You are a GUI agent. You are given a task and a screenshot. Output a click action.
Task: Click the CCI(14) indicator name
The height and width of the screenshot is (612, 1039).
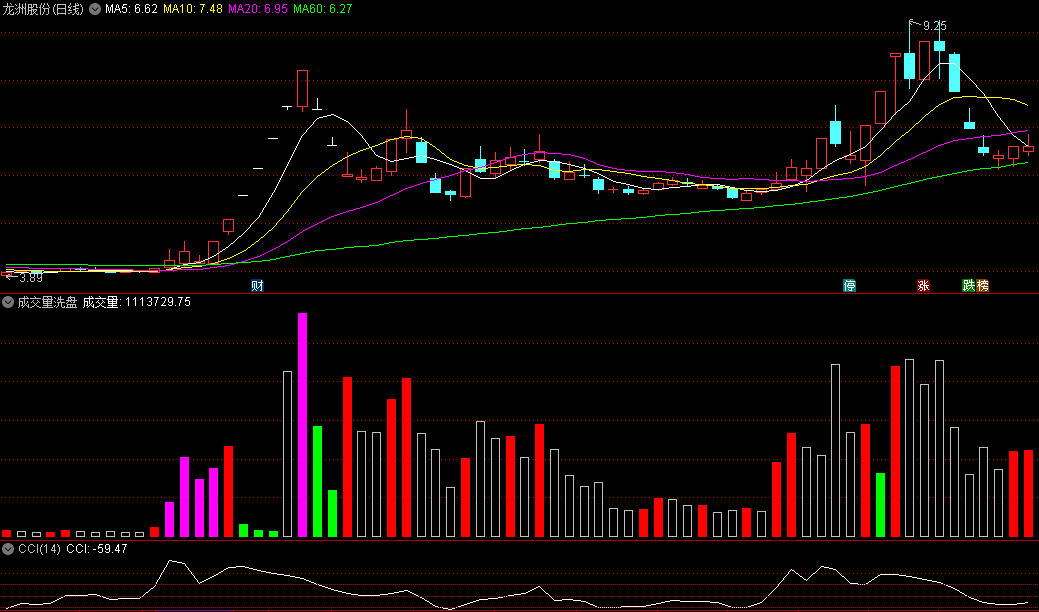(x=39, y=549)
